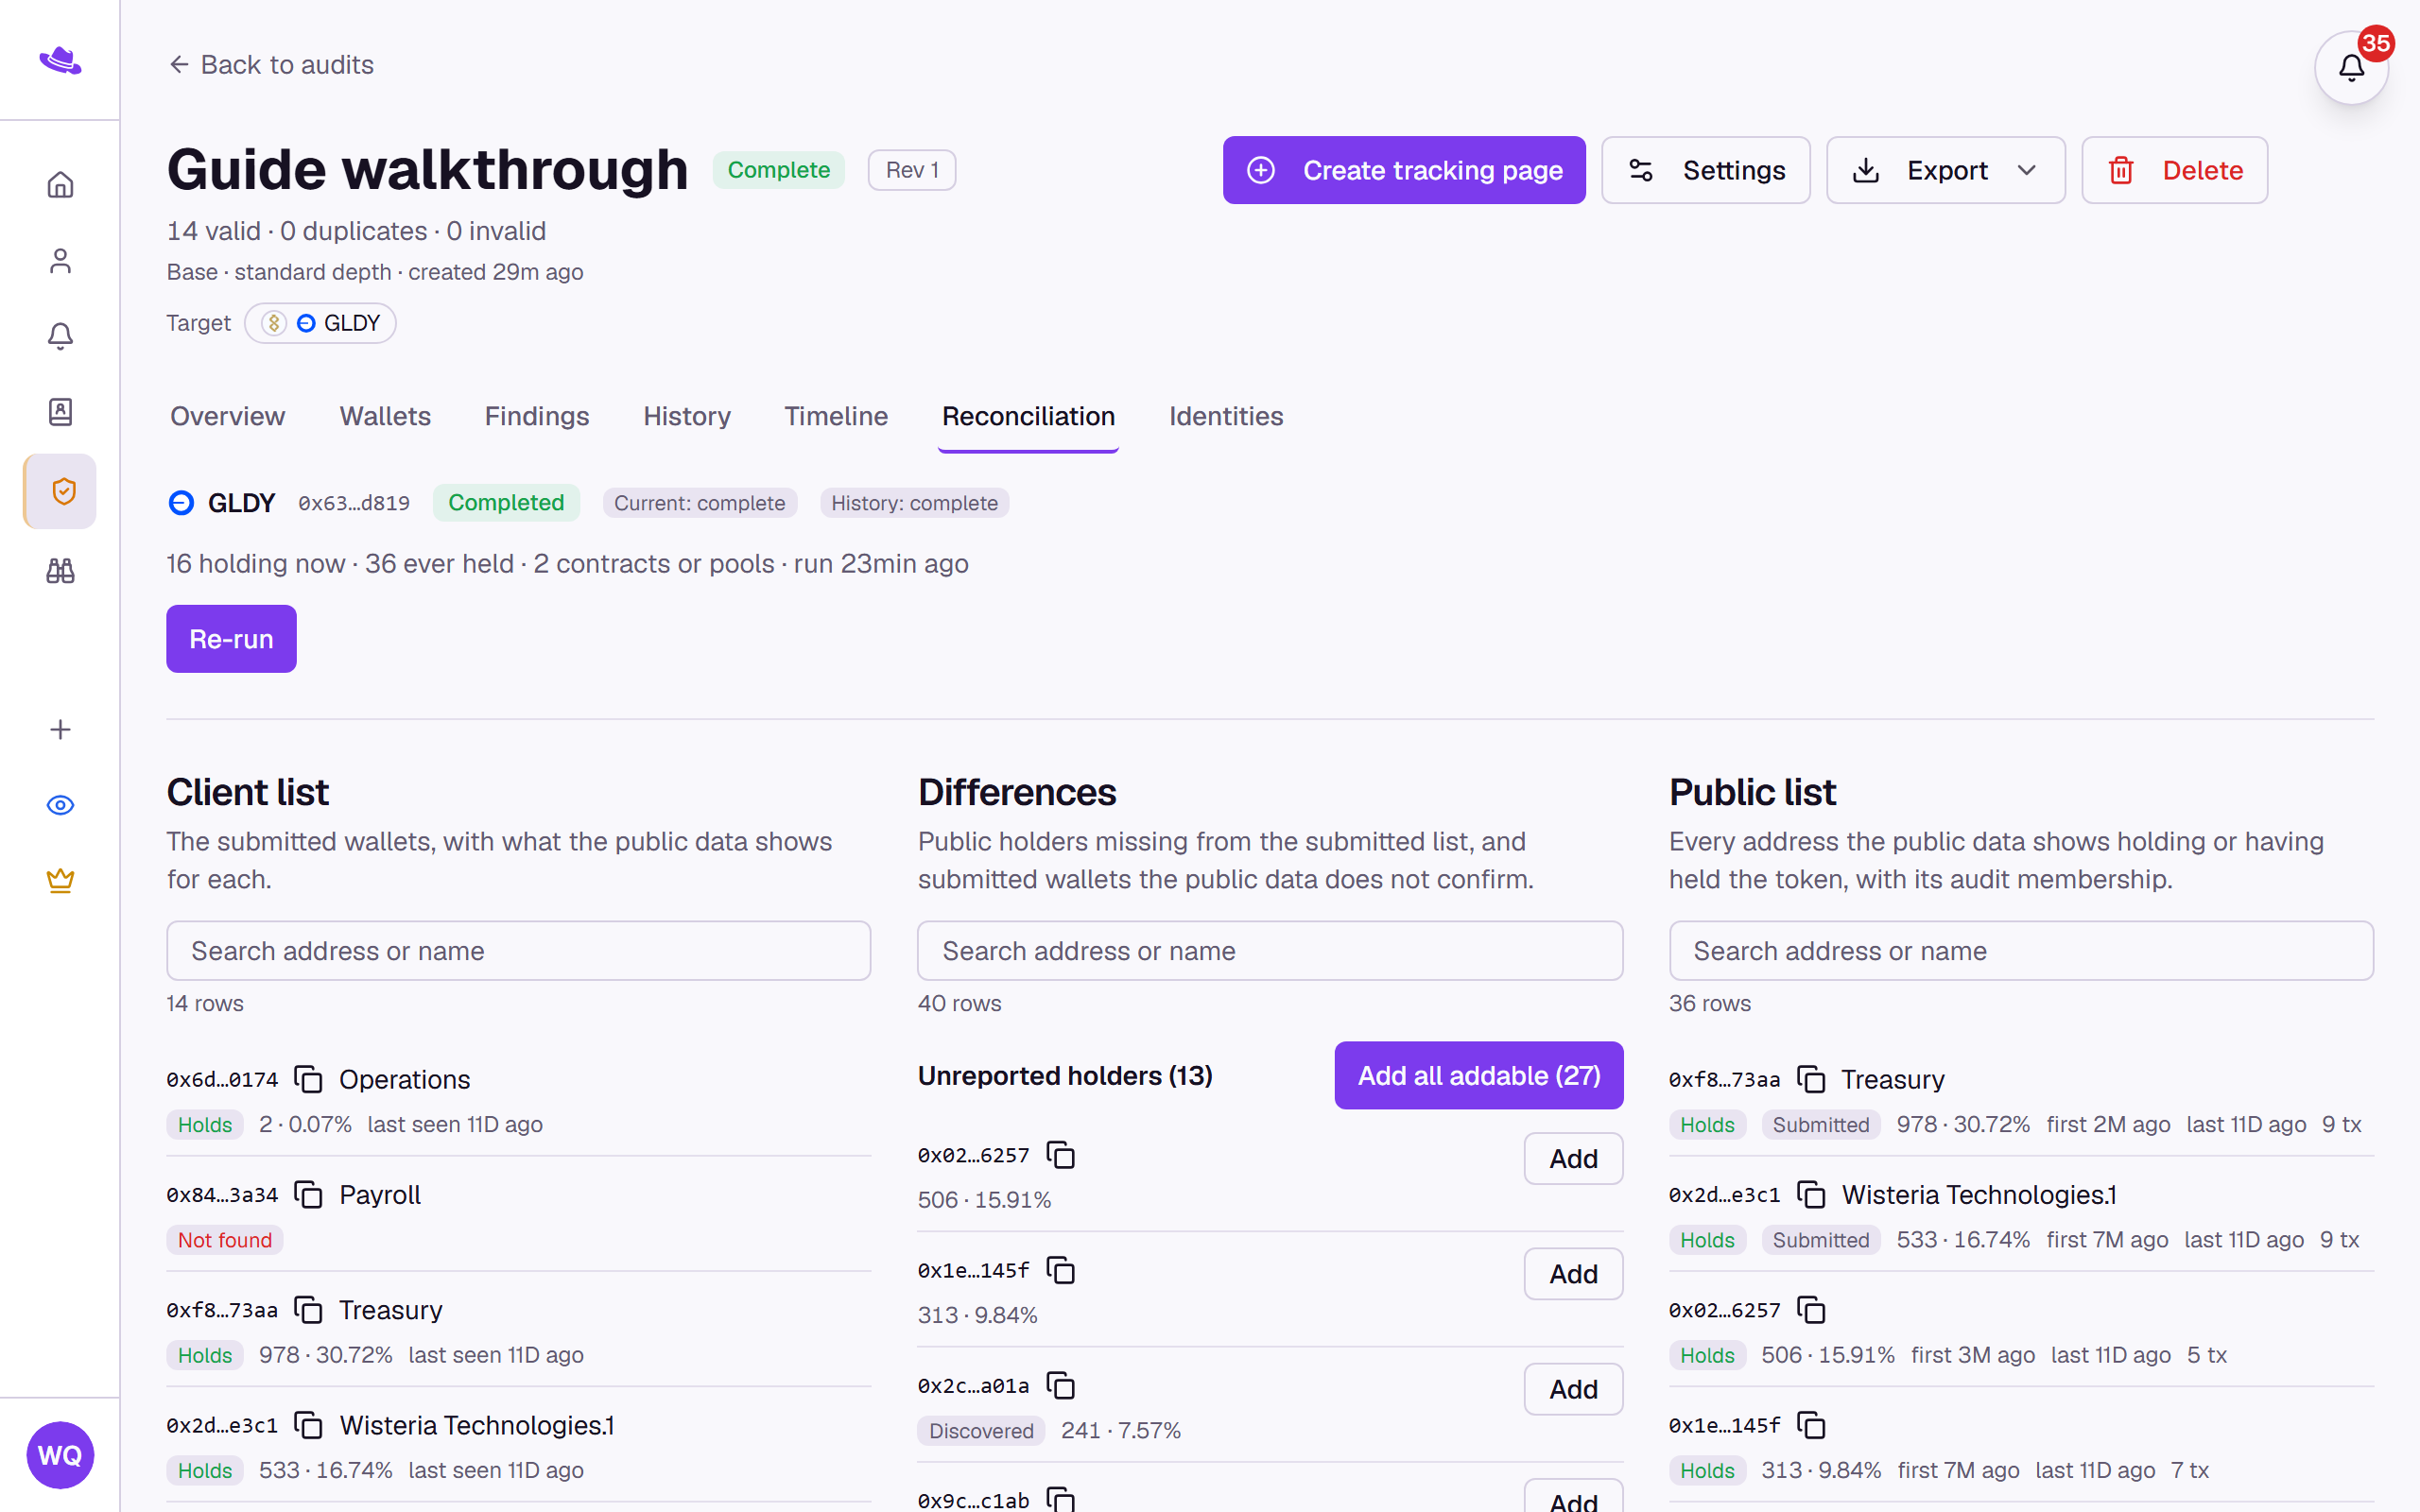2420x1512 pixels.
Task: Copy address 0x9c…c1ab in Differences
Action: tap(1060, 1499)
